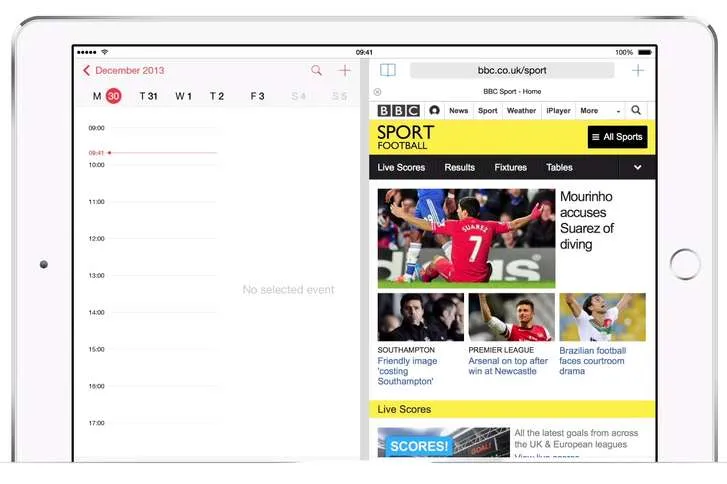
Task: Select Wednesday 1 in week strip
Action: tap(183, 96)
